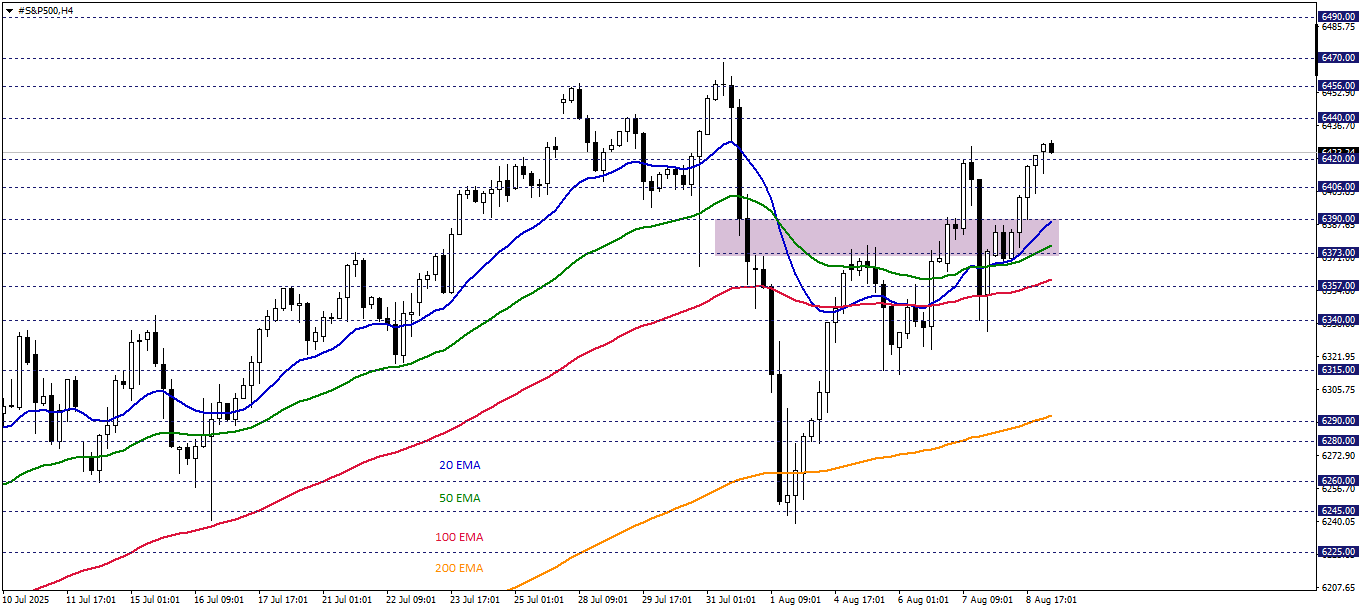
Task: Click the 16 Jul 09:01 time label
Action: 218,601
